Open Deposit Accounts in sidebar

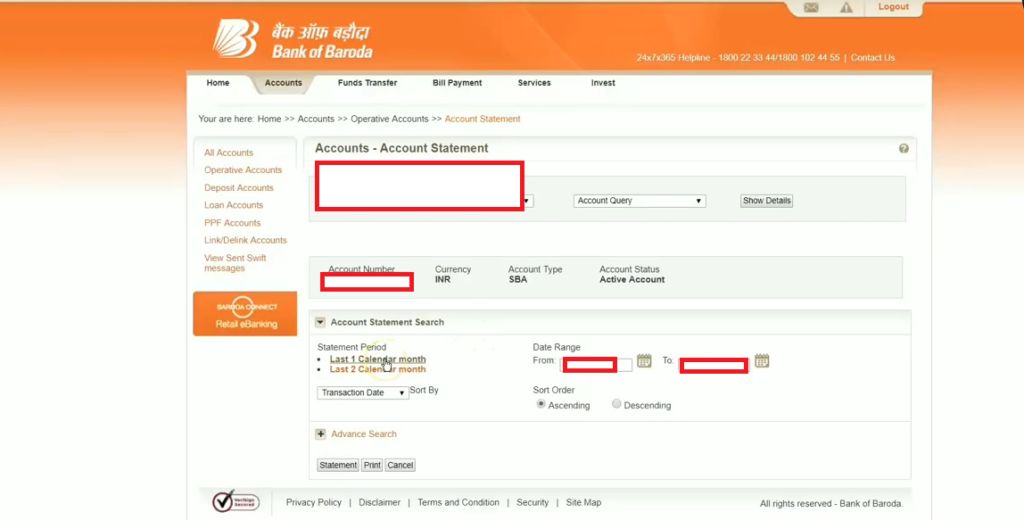(x=239, y=187)
